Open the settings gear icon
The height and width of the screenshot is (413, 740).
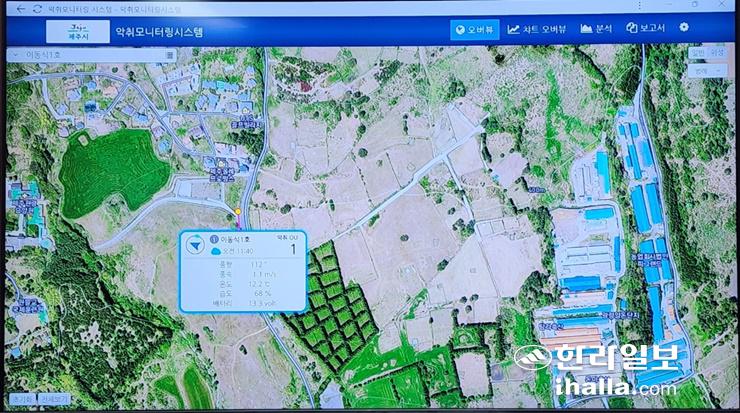684,28
